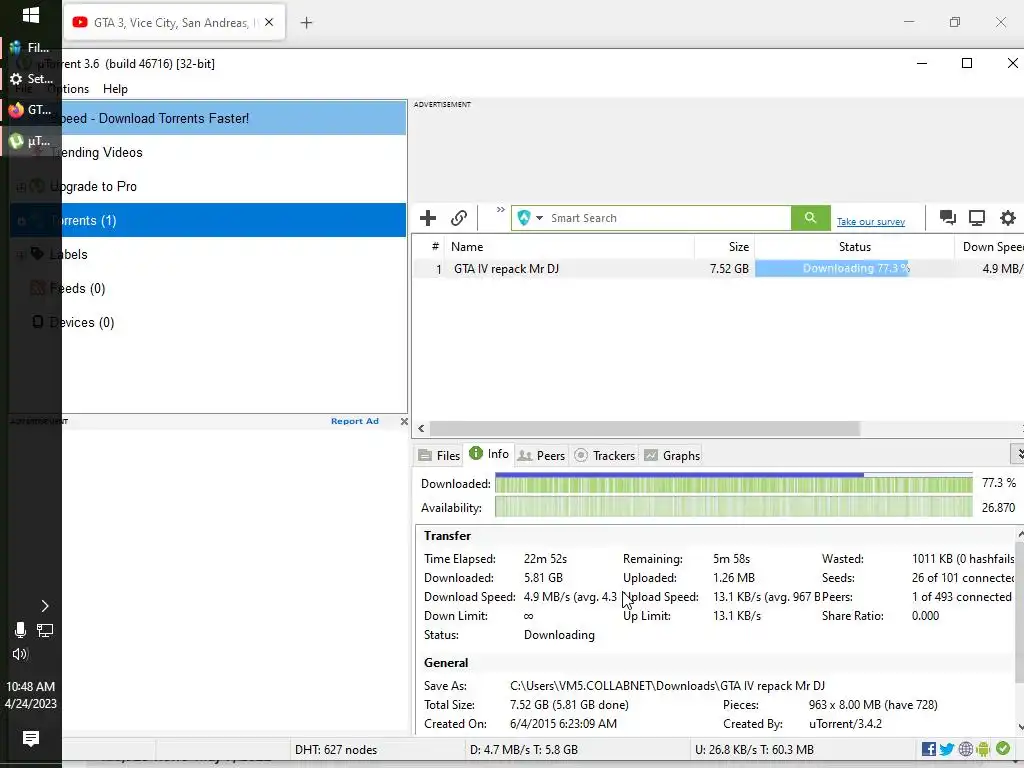Screen dimensions: 1024x768
Task: Close the sidebar advertisement
Action: click(x=404, y=421)
